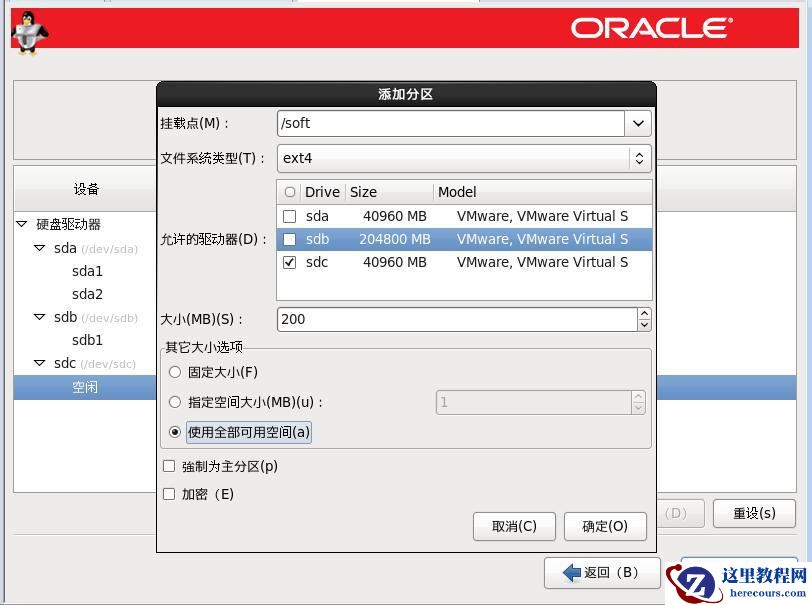Screen dimensions: 812x605
Task: Select the sda2 partition row
Action: coord(87,294)
